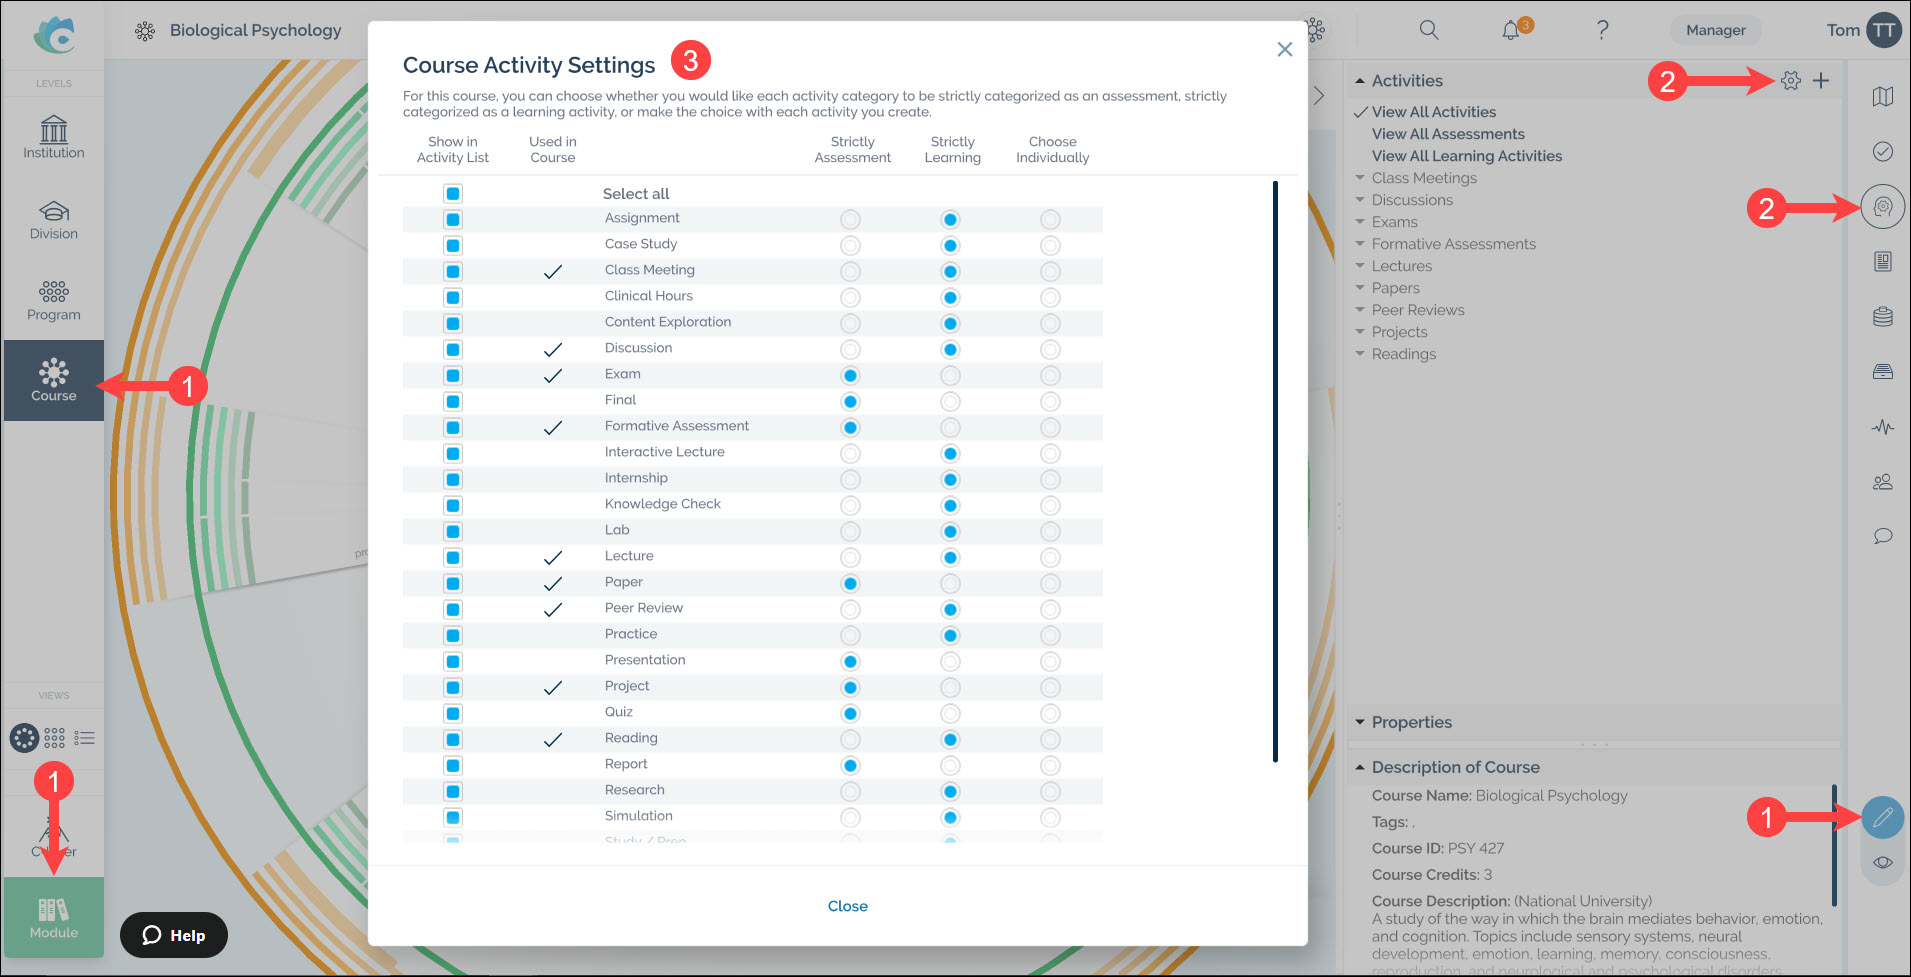This screenshot has width=1911, height=977.
Task: Click the search magnifier icon
Action: 1429,30
